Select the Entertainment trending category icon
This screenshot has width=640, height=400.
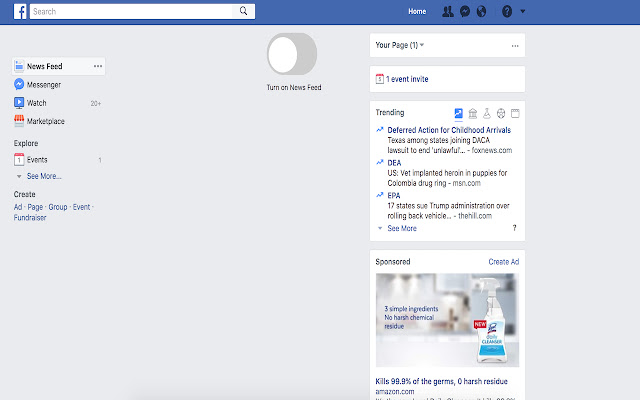pos(515,113)
